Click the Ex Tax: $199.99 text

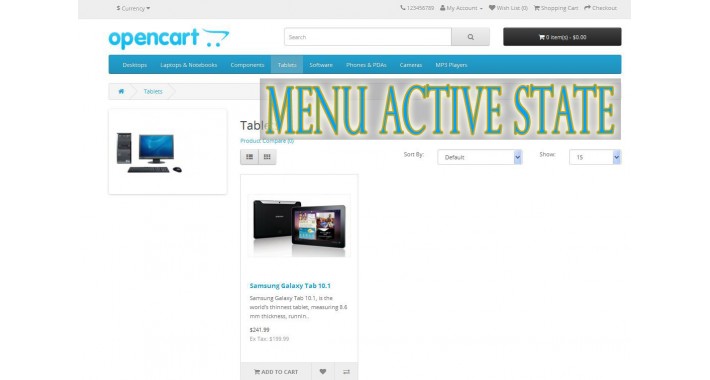tap(269, 339)
